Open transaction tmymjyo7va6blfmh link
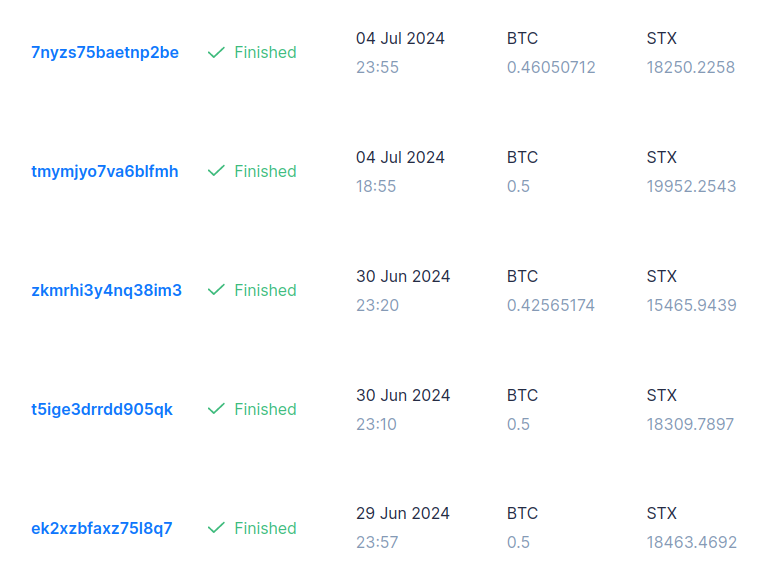Image resolution: width=778 pixels, height=576 pixels. [105, 171]
